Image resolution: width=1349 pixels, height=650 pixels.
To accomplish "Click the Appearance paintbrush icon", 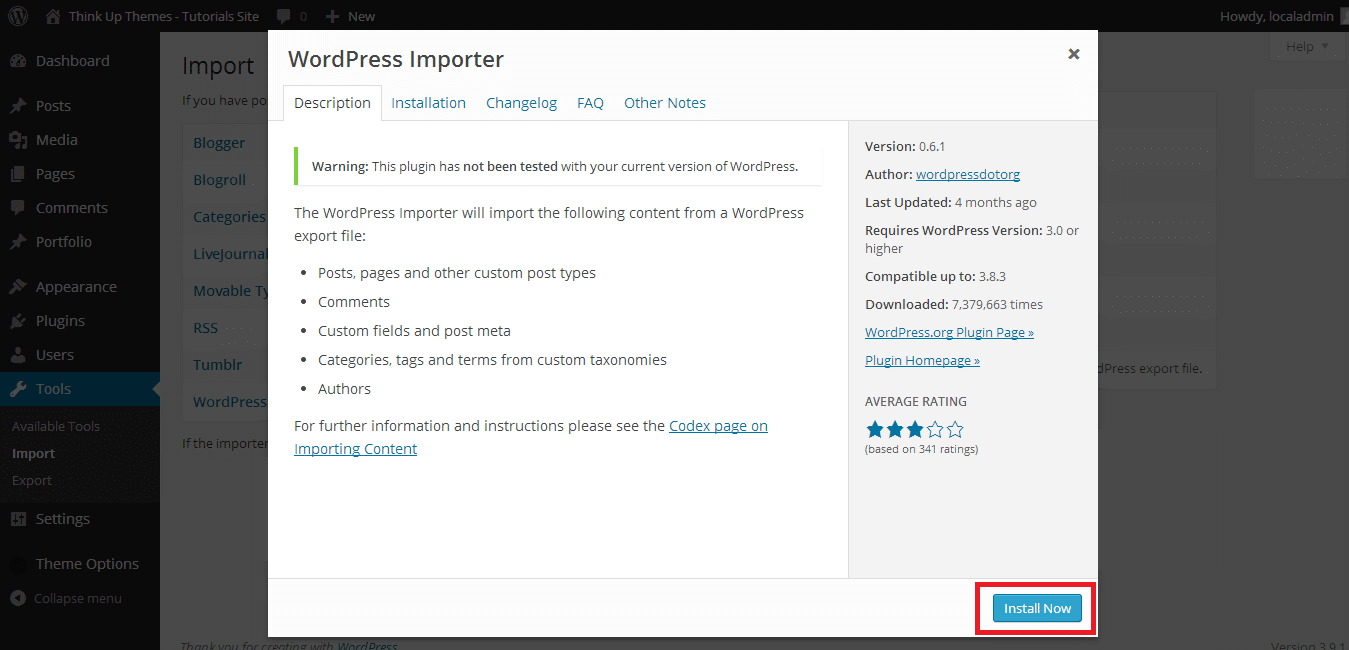I will click(x=18, y=287).
